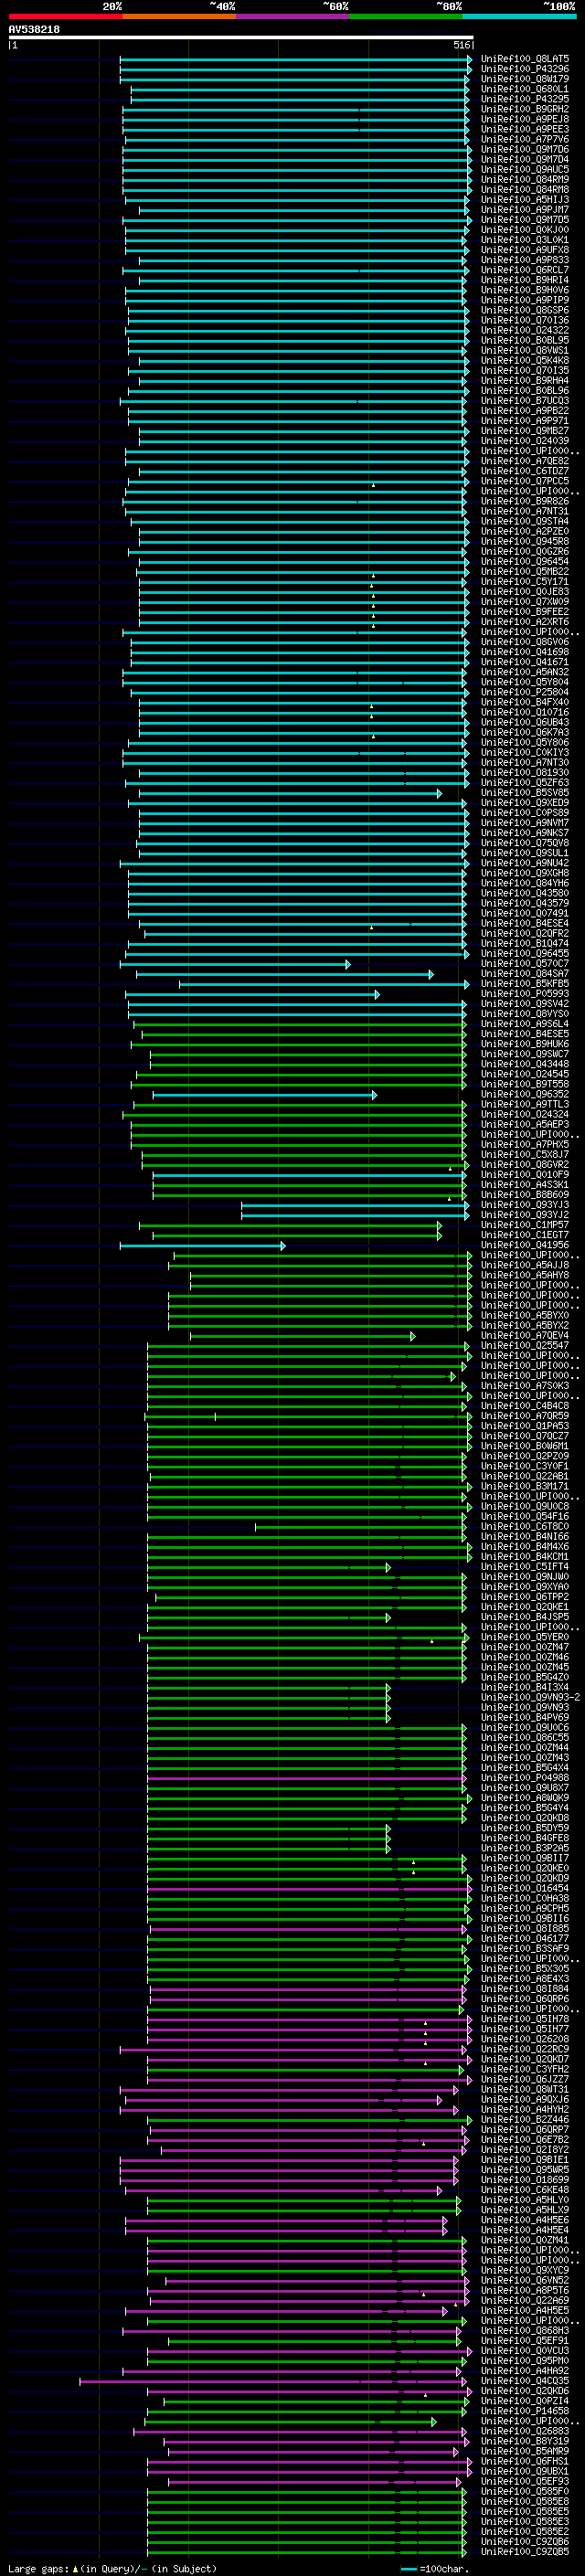Screen dimensions: 585x2576
Task: Follow the UniRef100_Q0KJ00 link
Action: (525, 230)
